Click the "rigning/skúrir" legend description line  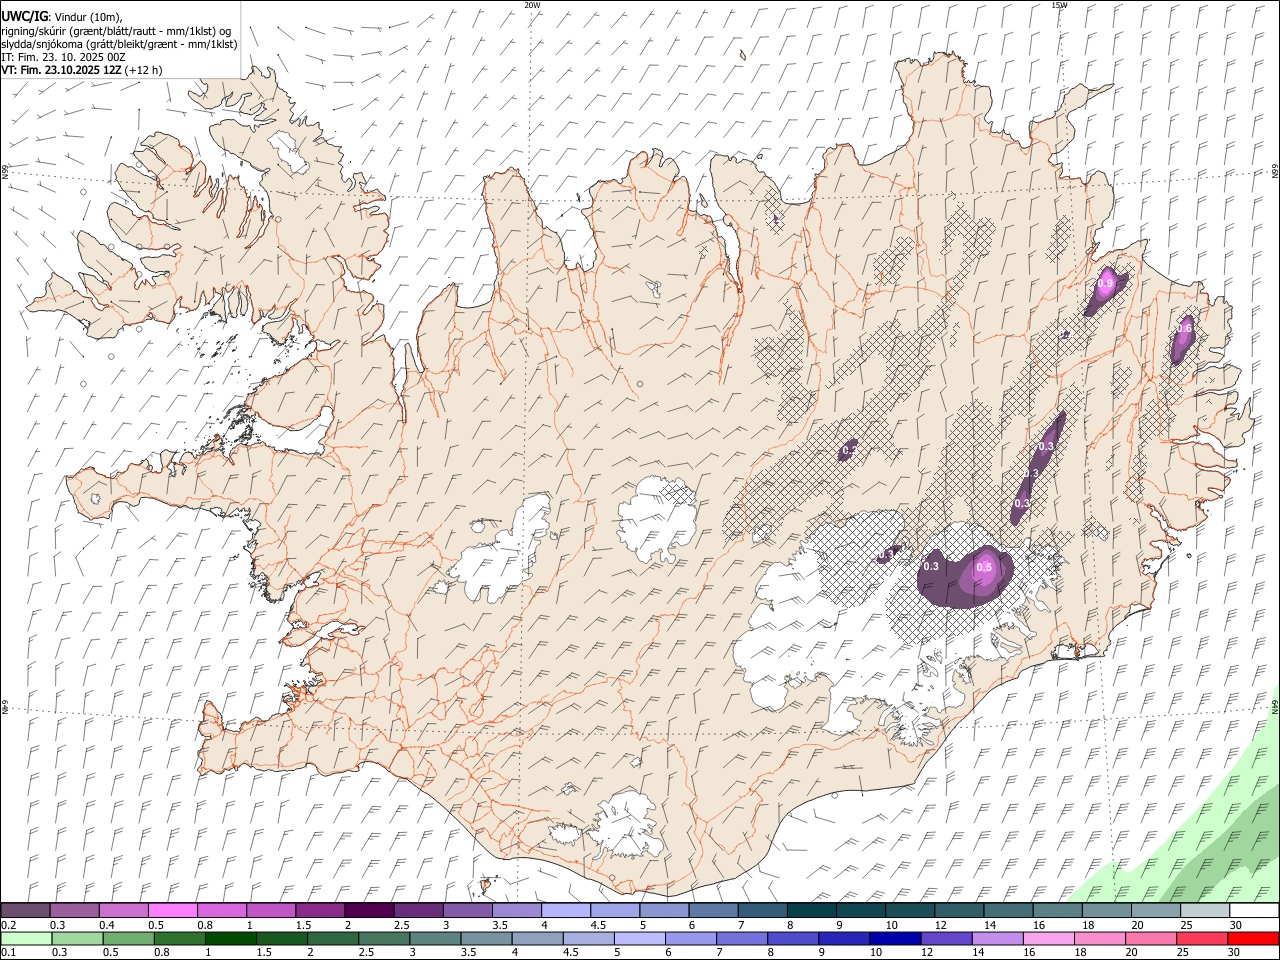[x=116, y=31]
